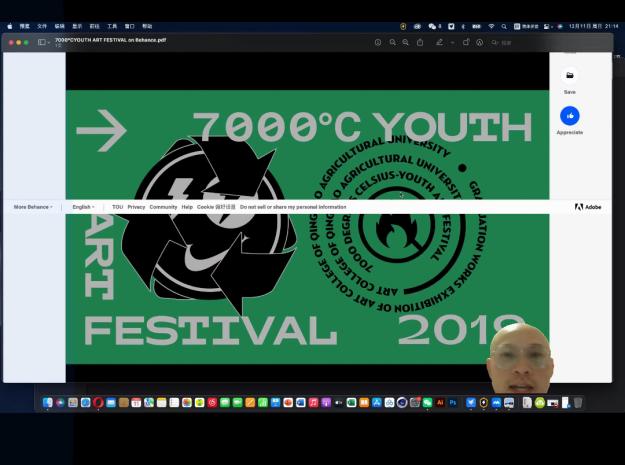625x465 pixels.
Task: Open the 文件 menu in menu bar
Action: coord(42,26)
